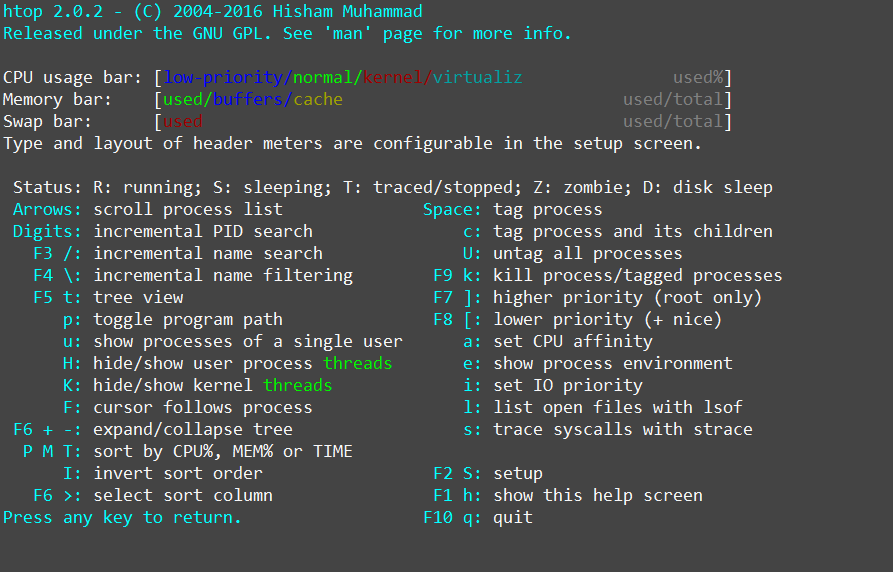Click 'H:' hide/show user process threads
893x572 pixels.
coord(72,363)
